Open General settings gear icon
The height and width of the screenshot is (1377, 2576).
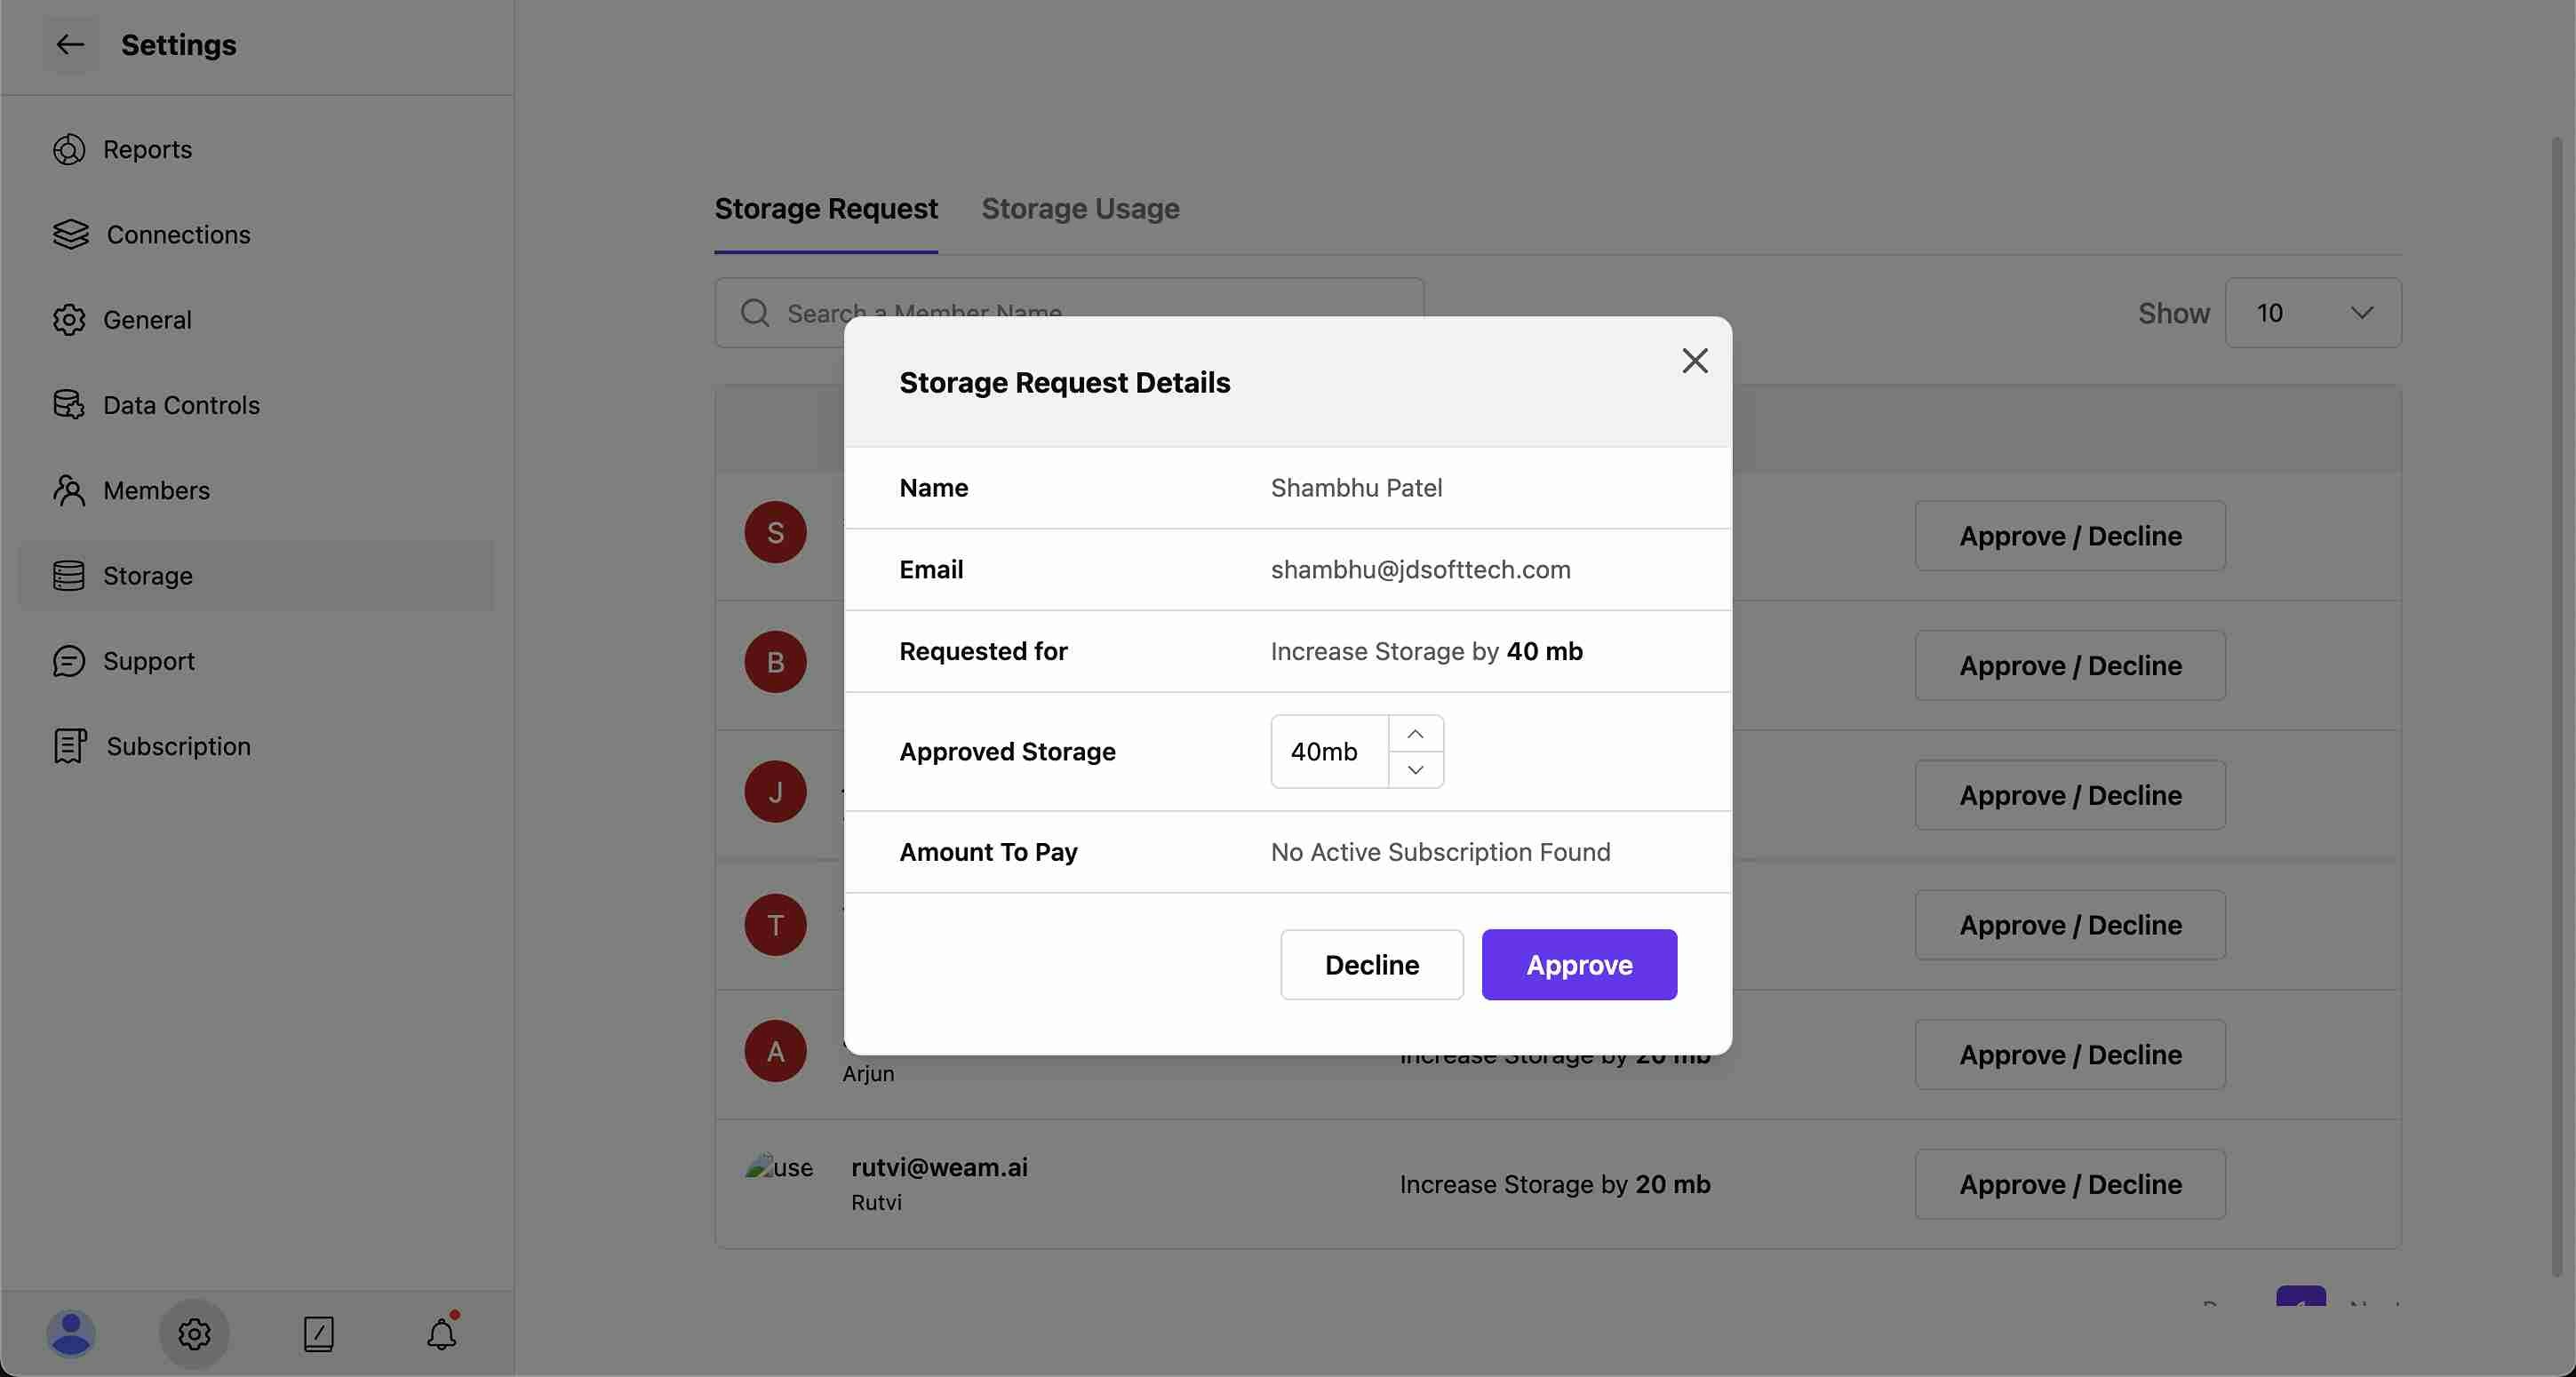(x=69, y=320)
